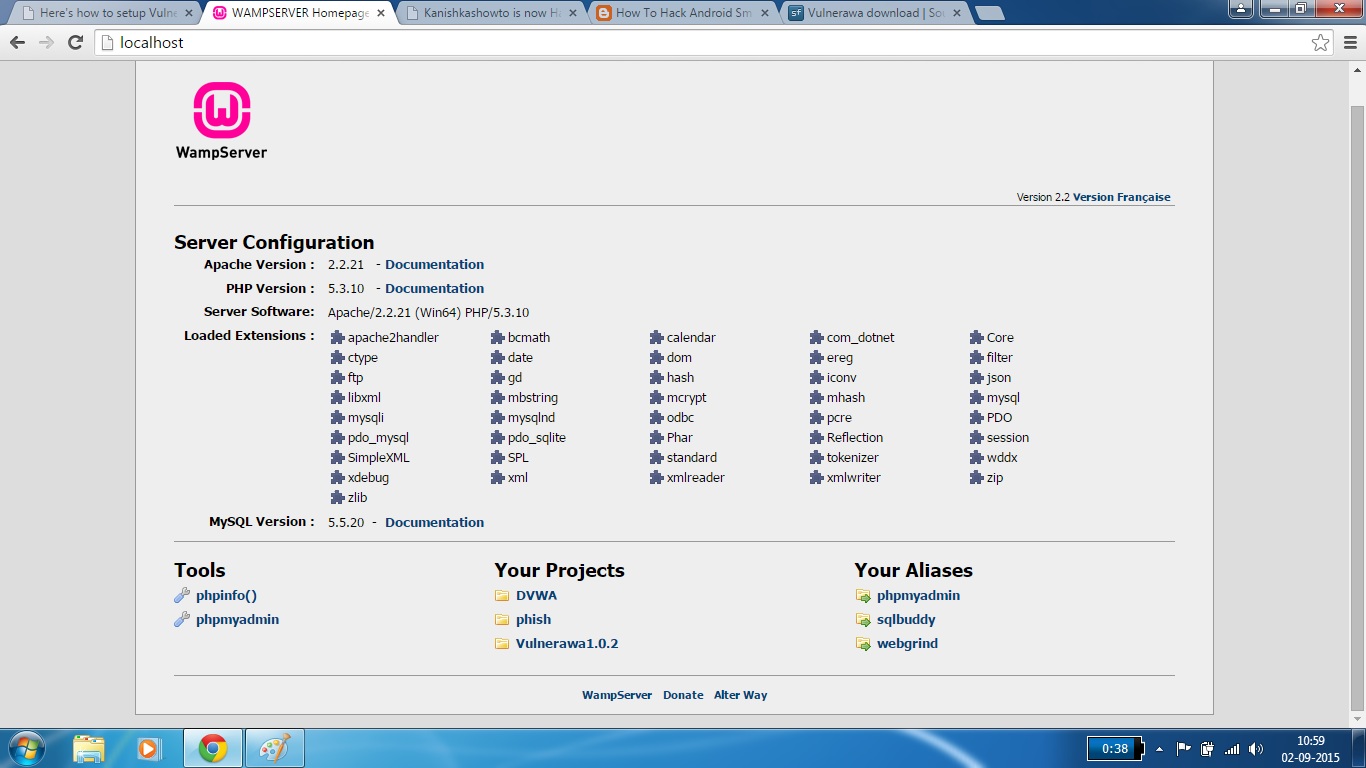
Task: Open the phpinfo() tool link
Action: tap(226, 596)
